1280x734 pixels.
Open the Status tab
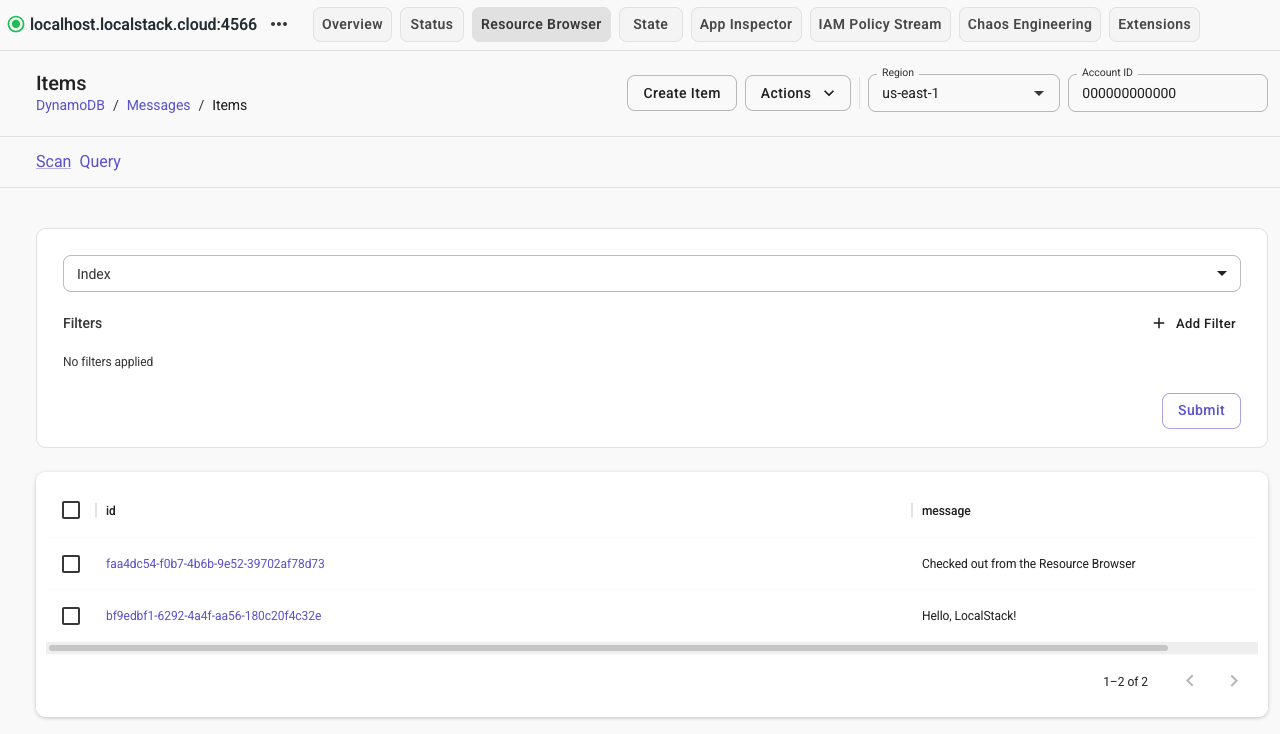point(432,24)
